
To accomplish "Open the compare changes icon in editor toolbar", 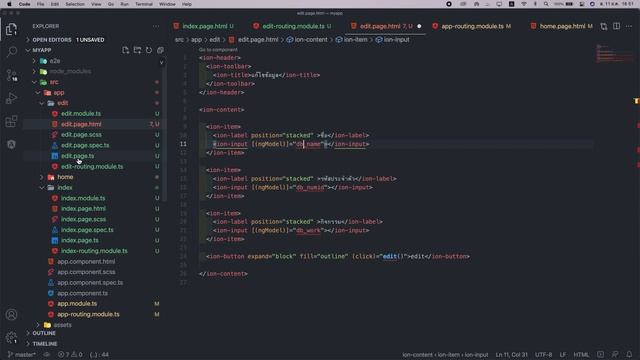I will coord(604,26).
